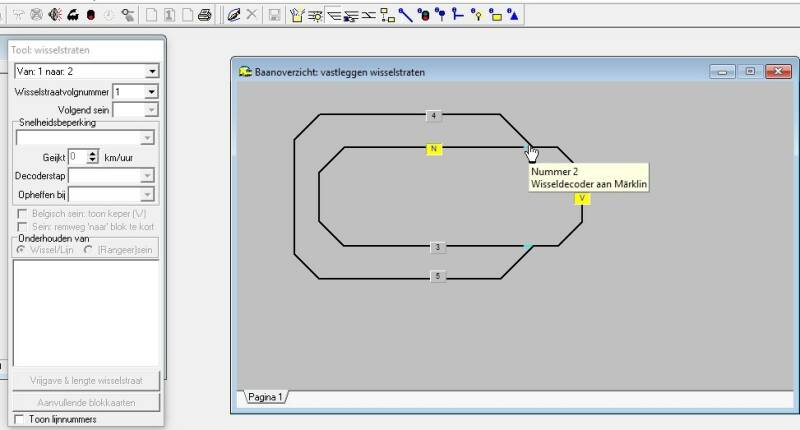800x430 pixels.
Task: Switch to the 'Pagina 1' tab
Action: click(265, 397)
